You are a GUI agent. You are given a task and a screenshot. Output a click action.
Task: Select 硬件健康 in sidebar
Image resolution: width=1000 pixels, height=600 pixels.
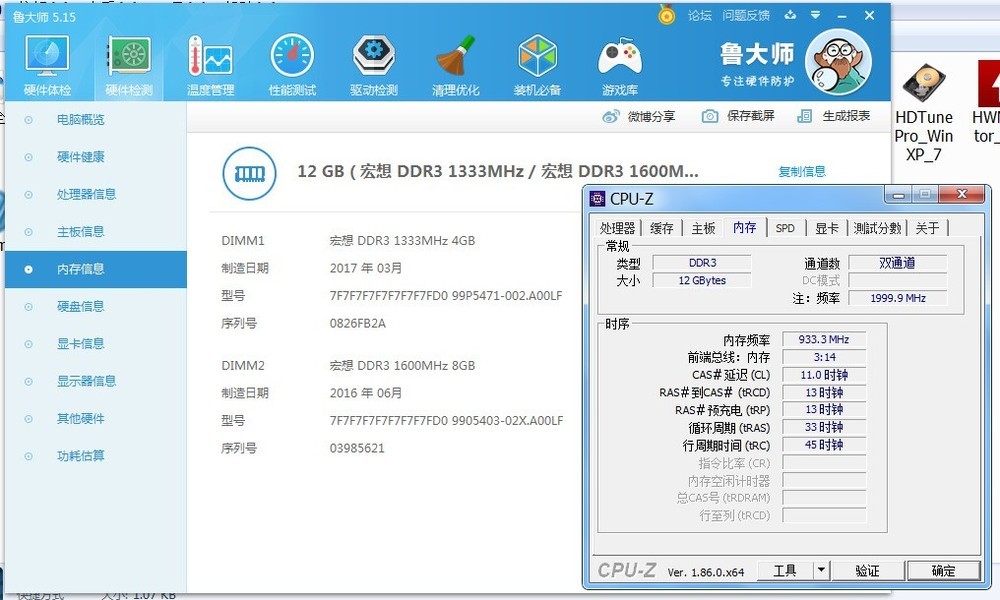coord(96,157)
